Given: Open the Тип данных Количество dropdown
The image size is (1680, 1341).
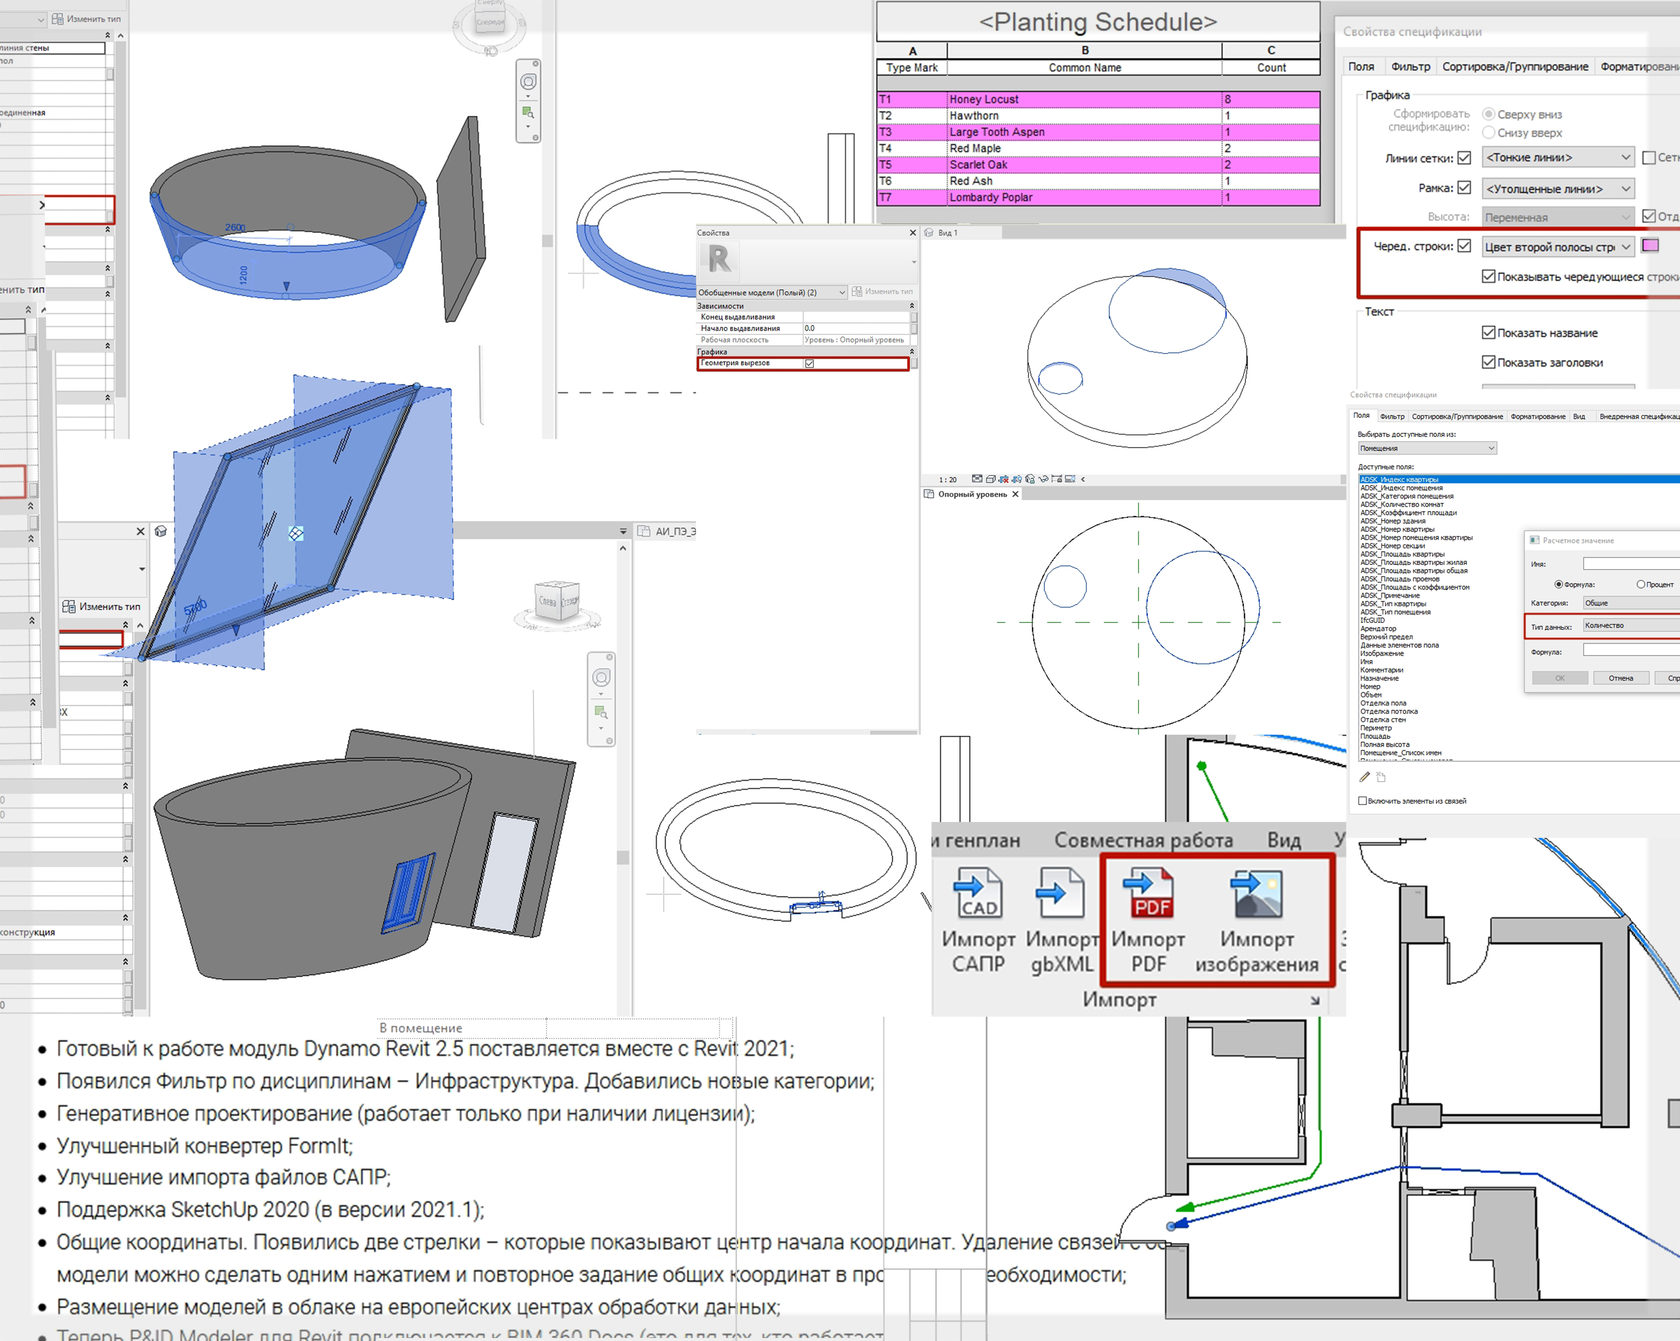Looking at the screenshot, I should pyautogui.click(x=1630, y=626).
